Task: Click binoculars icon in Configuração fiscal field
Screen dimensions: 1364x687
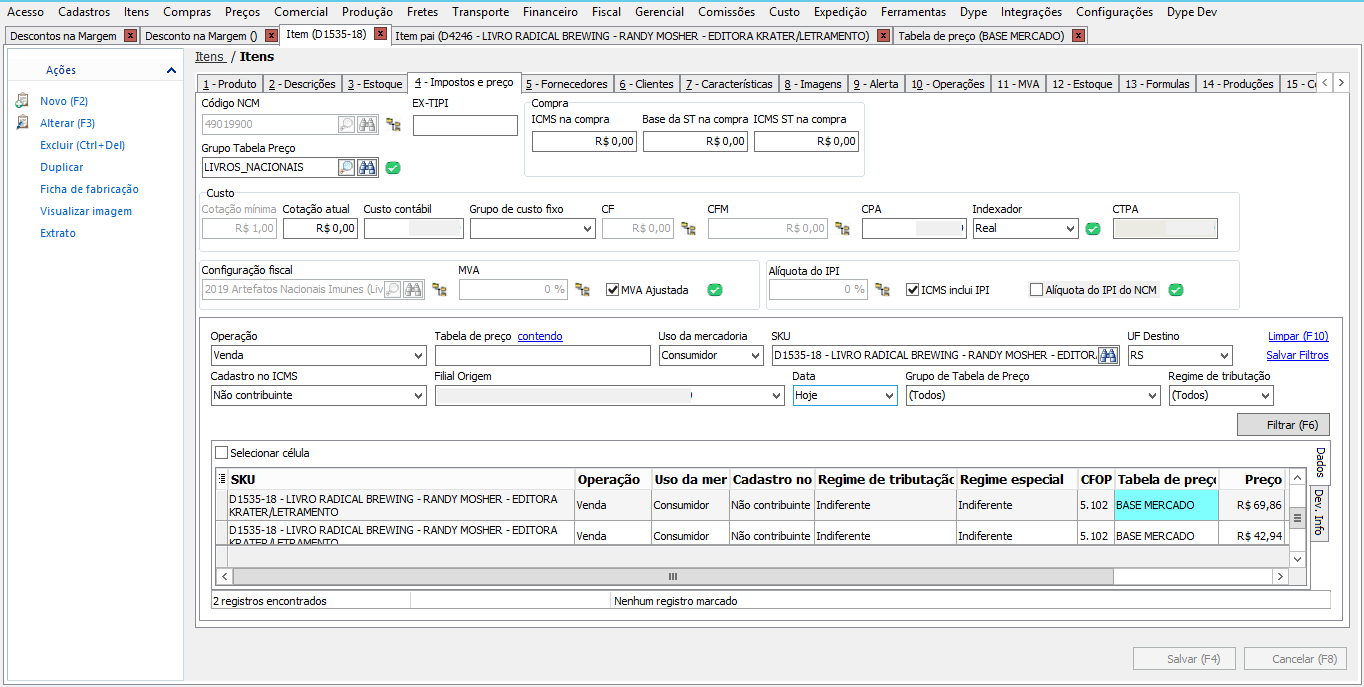Action: click(x=413, y=289)
